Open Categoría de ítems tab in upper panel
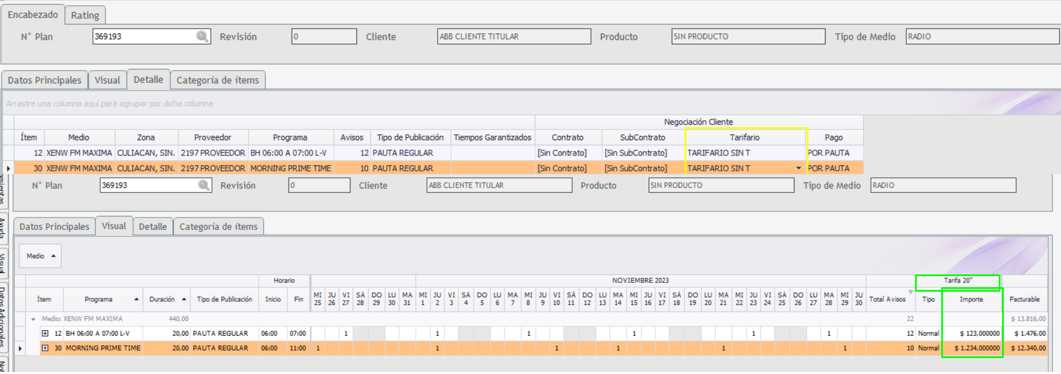The width and height of the screenshot is (1061, 374). 218,80
